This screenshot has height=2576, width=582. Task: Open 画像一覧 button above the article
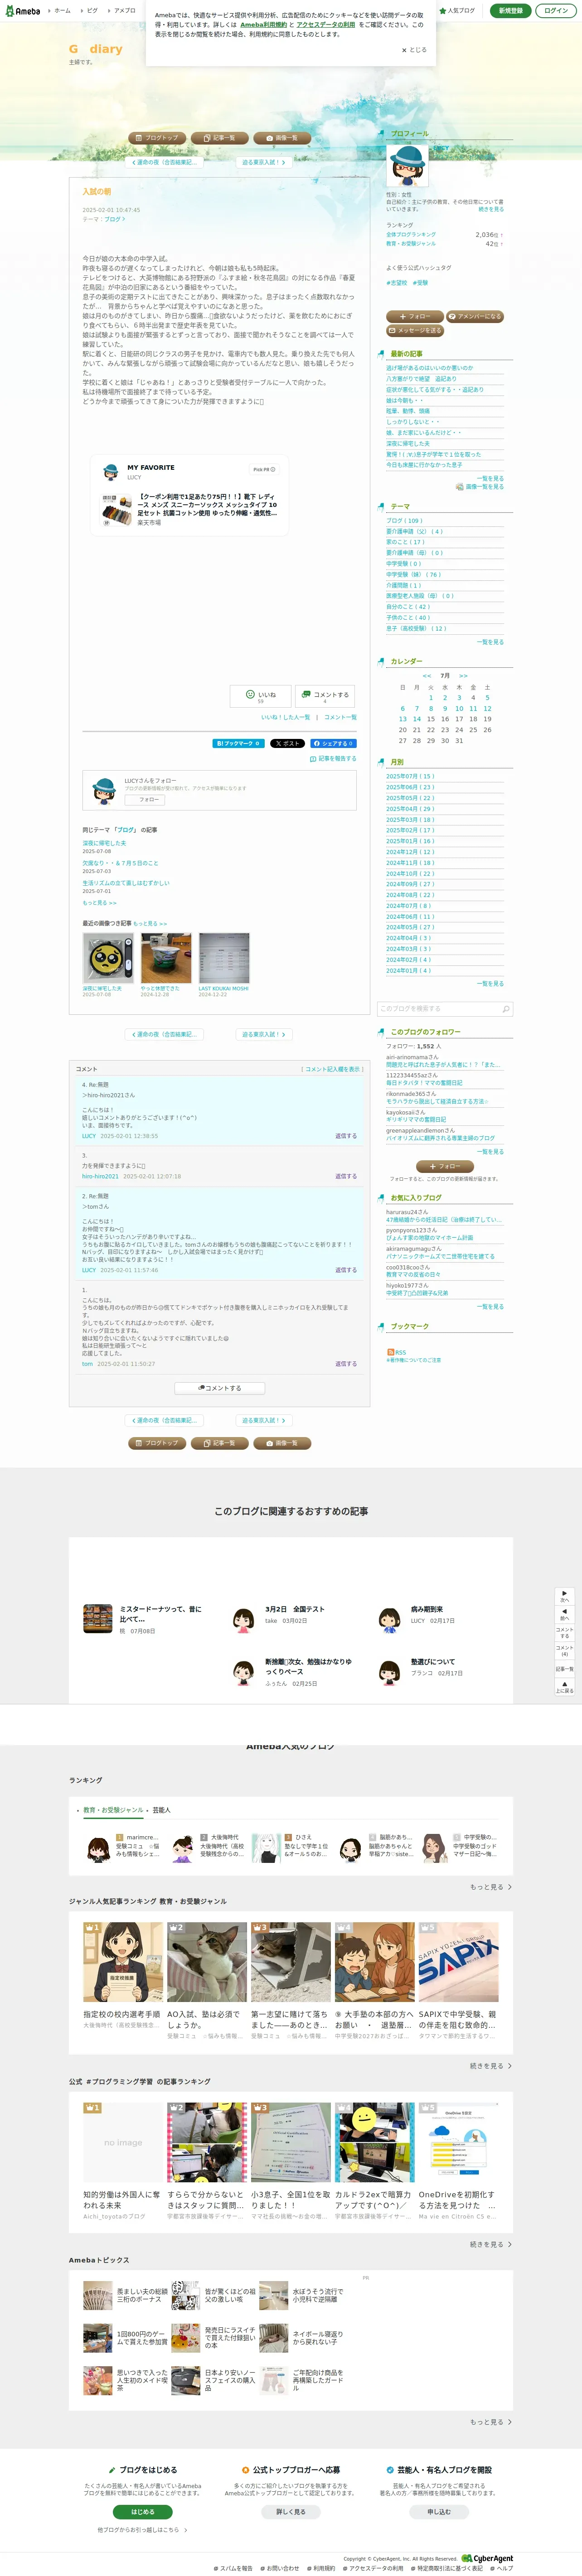(x=282, y=138)
